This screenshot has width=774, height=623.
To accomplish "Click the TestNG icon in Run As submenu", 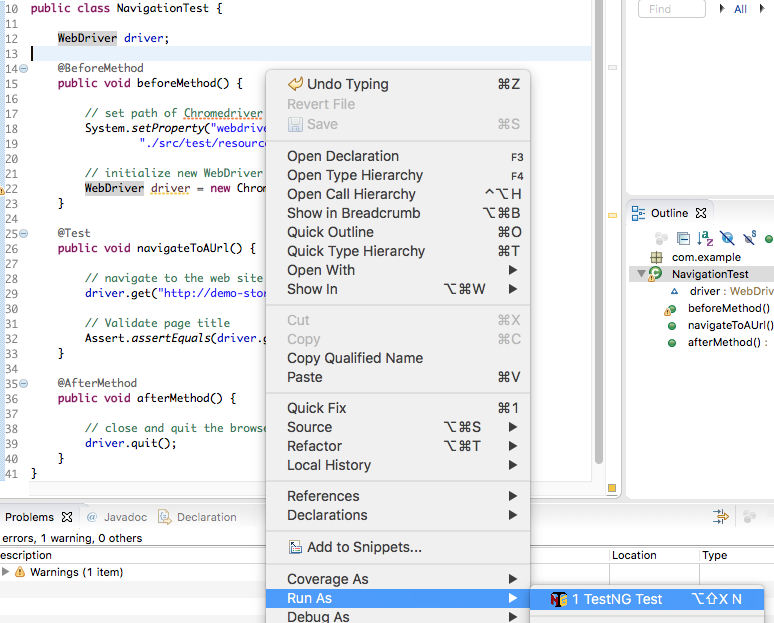I will [559, 599].
